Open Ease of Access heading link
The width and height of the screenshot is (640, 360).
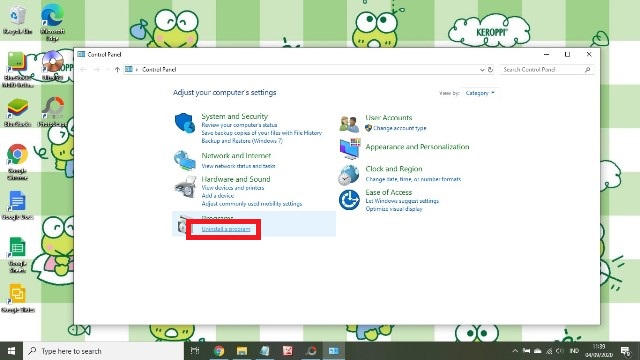pyautogui.click(x=389, y=192)
